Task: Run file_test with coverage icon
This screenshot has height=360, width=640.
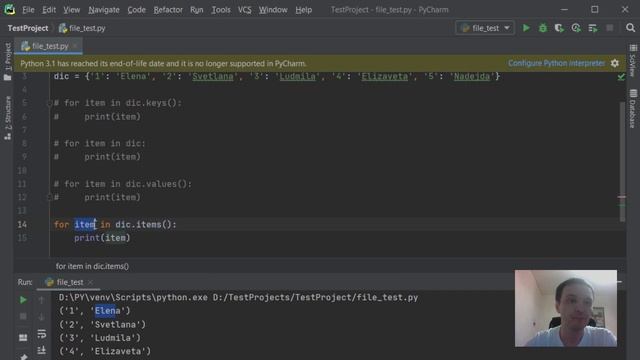Action: pyautogui.click(x=559, y=28)
